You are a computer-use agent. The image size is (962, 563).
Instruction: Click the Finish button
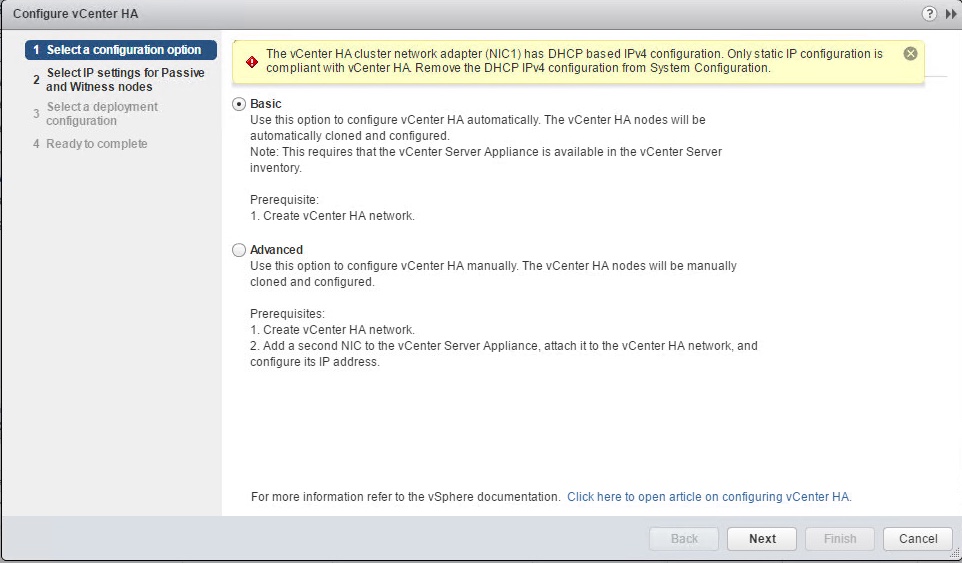(840, 539)
